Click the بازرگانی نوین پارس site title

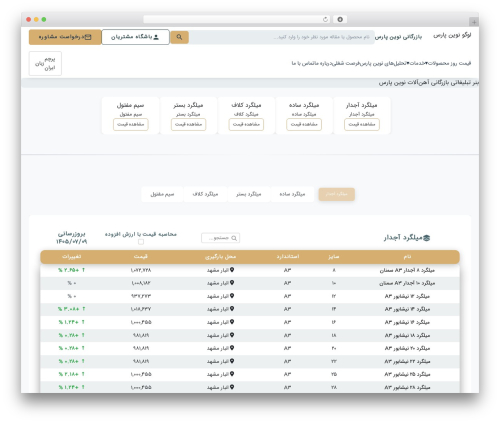tap(398, 37)
